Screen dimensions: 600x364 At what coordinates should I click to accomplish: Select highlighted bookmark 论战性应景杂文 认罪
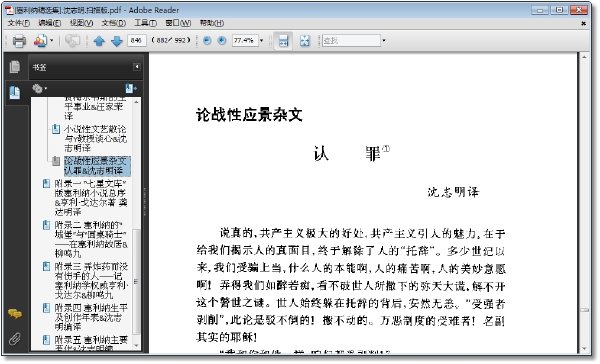(97, 165)
